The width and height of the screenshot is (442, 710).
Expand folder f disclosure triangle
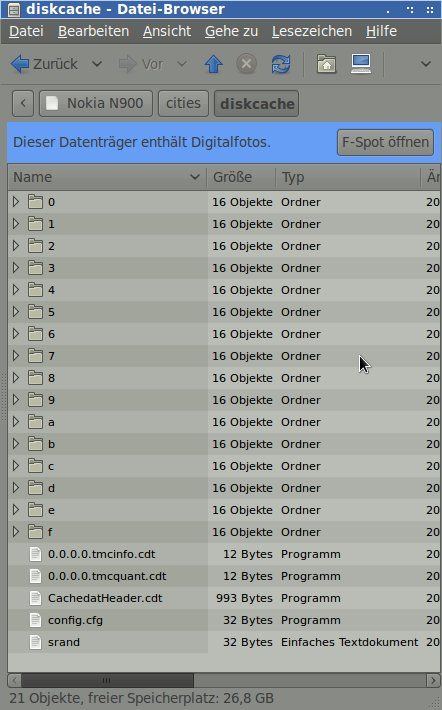click(x=16, y=532)
